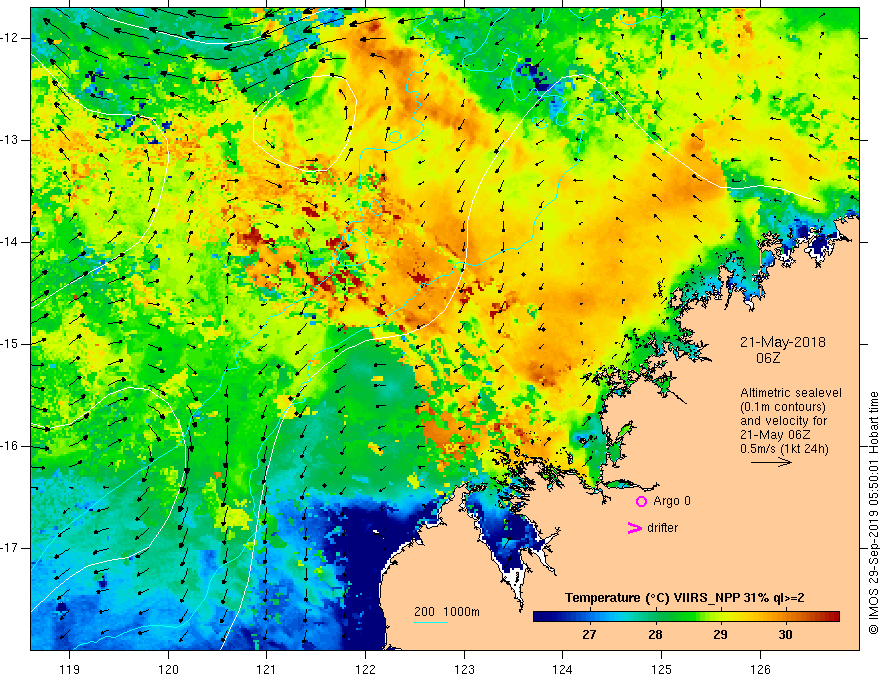880x680 pixels.
Task: Click longitude axis label 120
Action: tap(168, 669)
